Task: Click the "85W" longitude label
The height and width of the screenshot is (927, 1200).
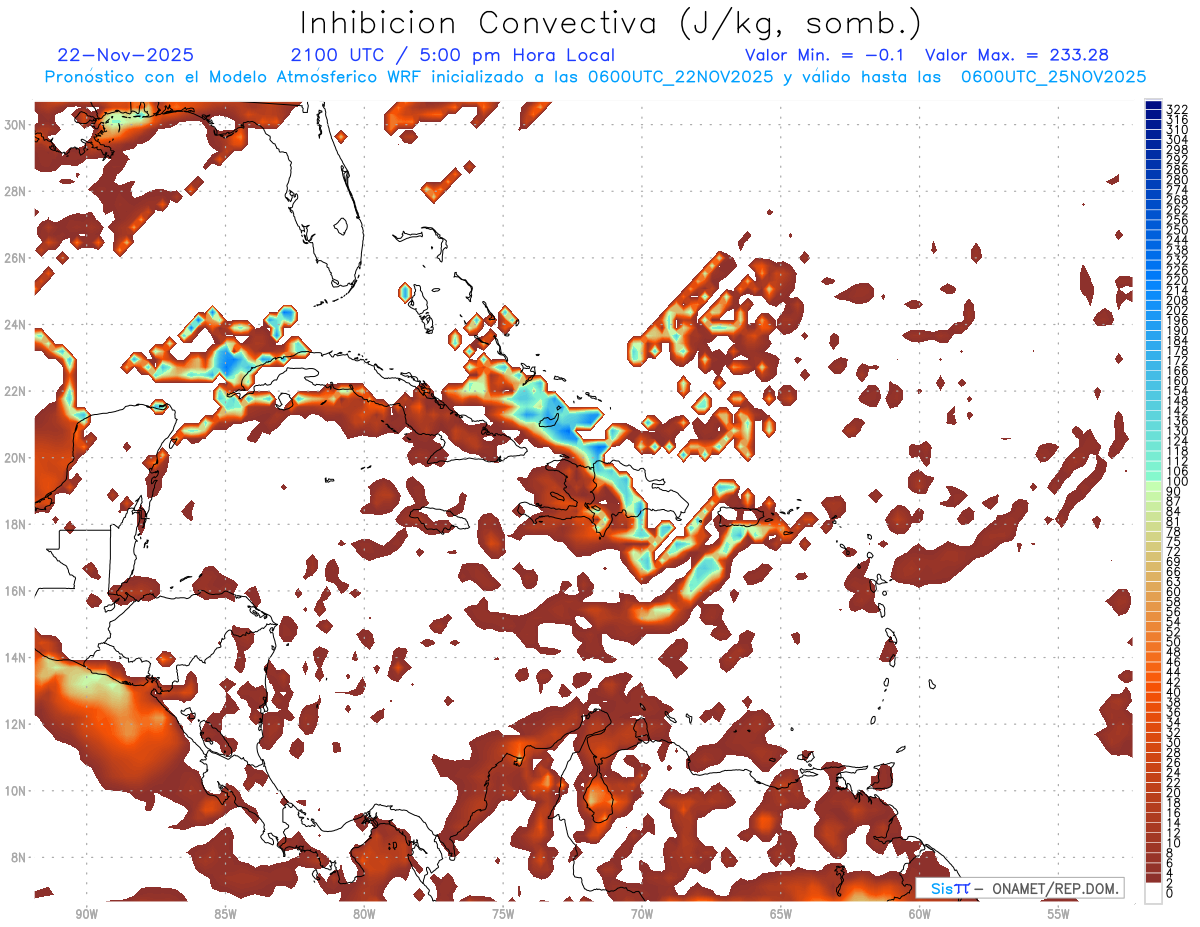Action: click(225, 914)
